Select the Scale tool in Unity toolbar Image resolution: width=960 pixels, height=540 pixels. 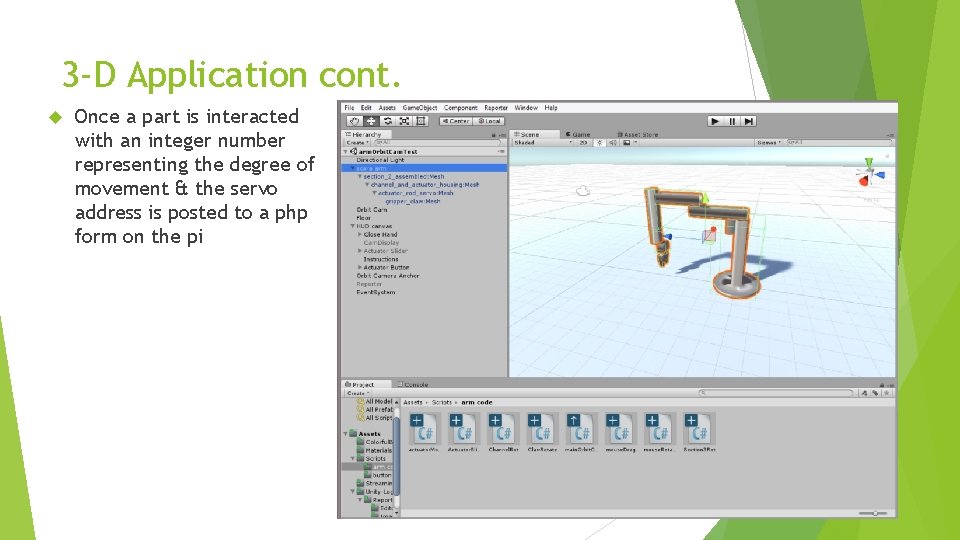[x=404, y=121]
